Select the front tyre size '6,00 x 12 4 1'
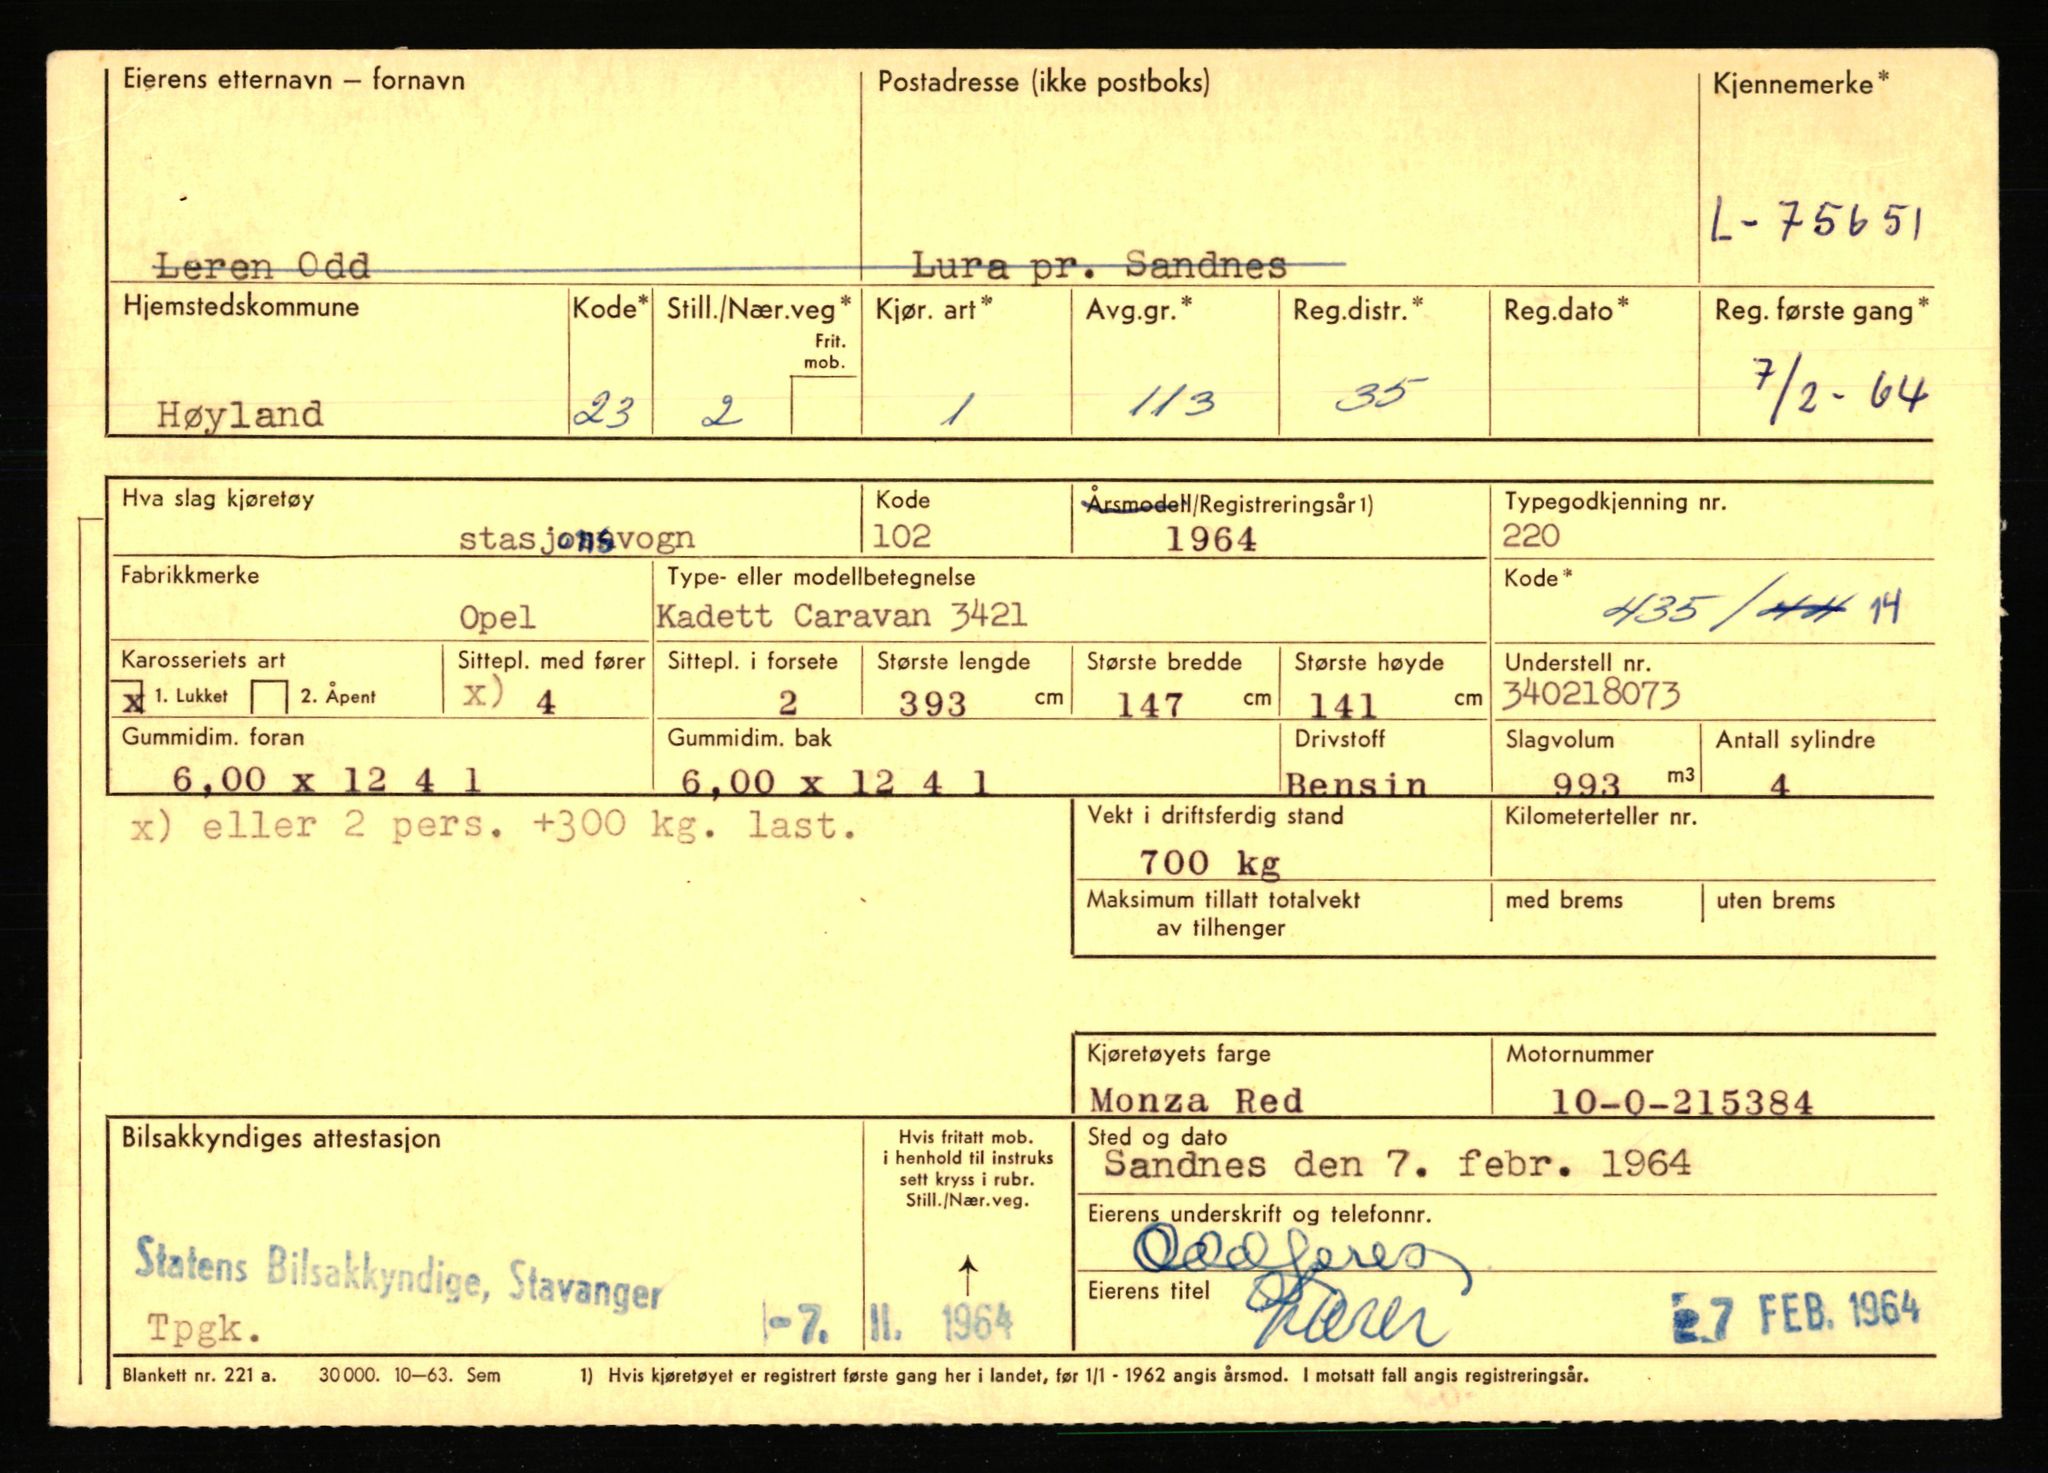 [x=327, y=779]
